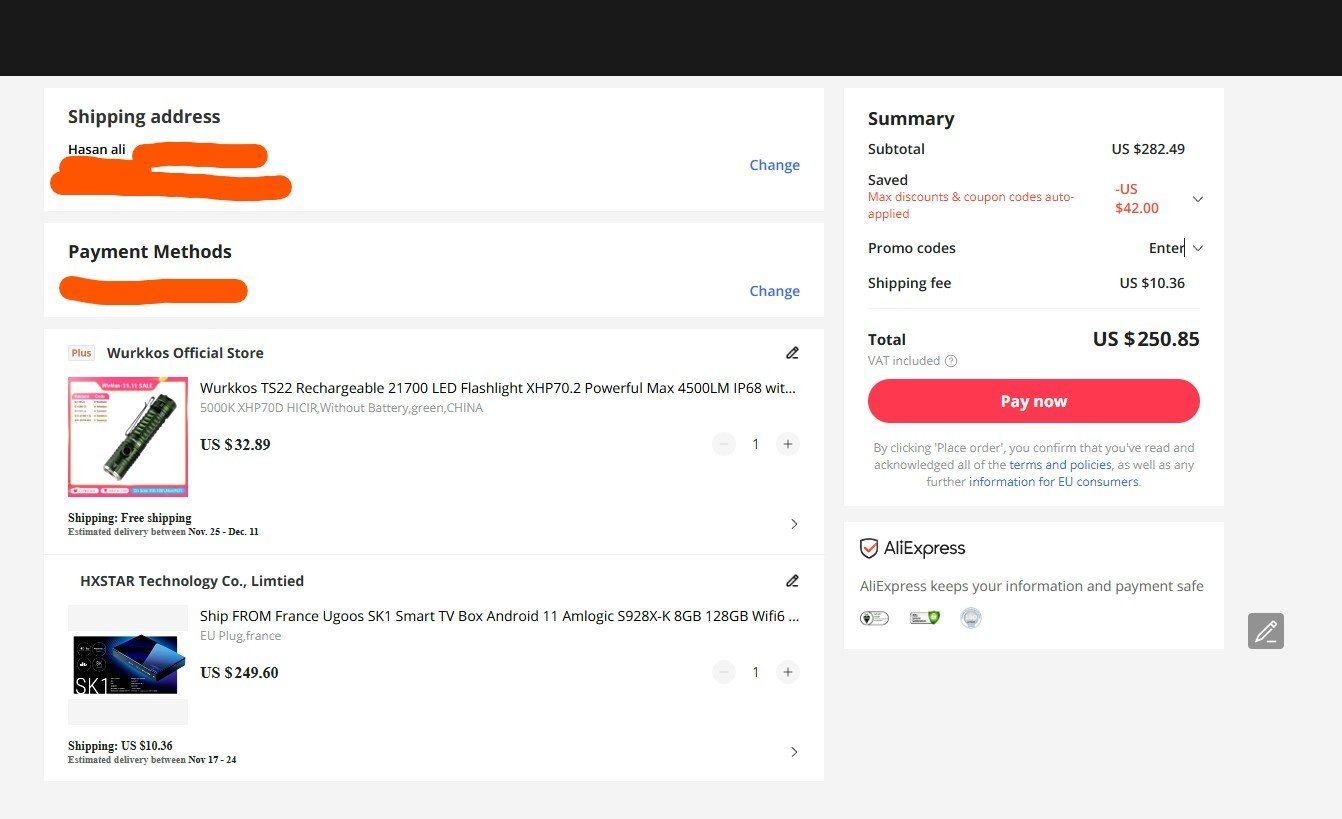Change the shipping address
Image resolution: width=1342 pixels, height=819 pixels.
[x=774, y=165]
